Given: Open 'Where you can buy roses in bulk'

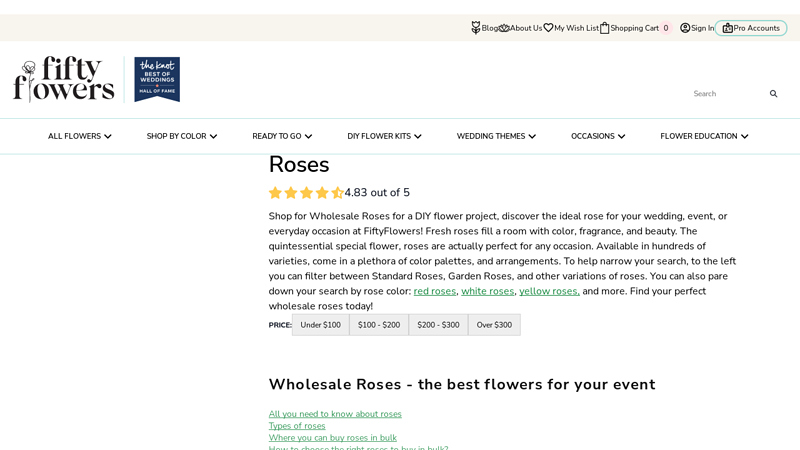Looking at the screenshot, I should click(333, 438).
